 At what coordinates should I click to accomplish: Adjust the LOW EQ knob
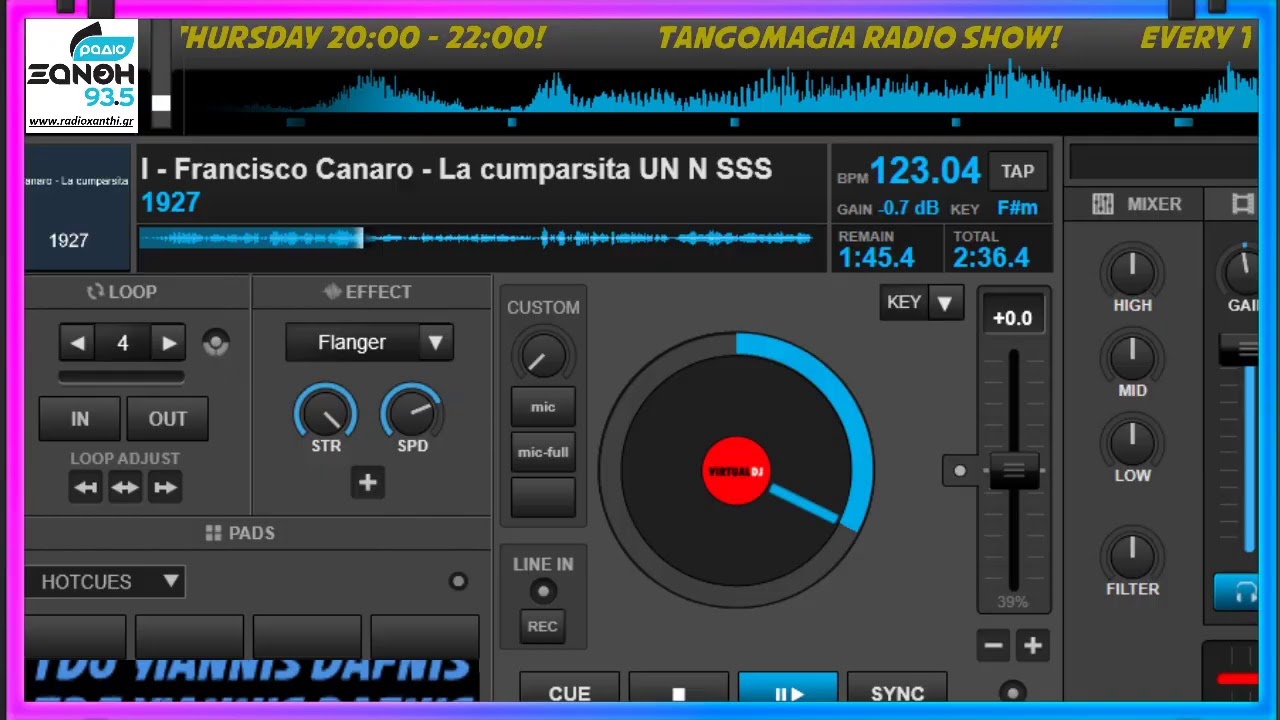1132,441
